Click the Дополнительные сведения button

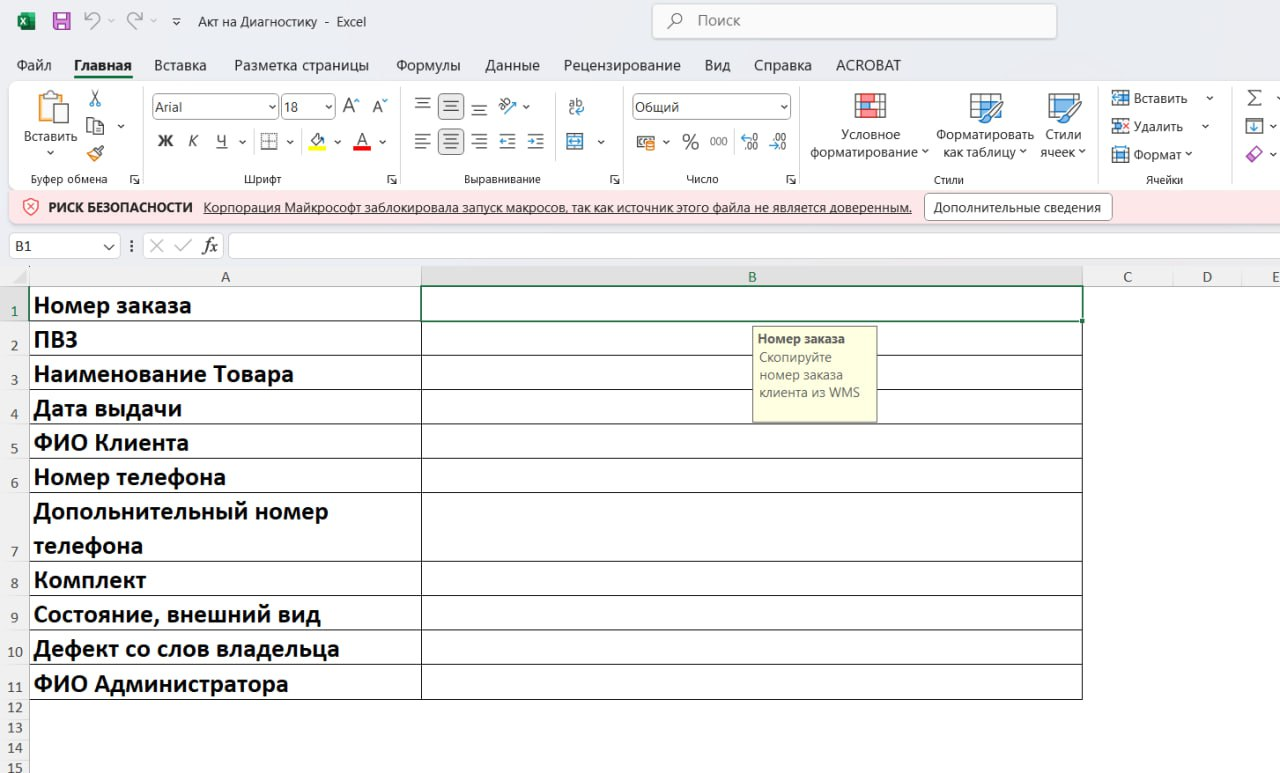(1017, 207)
